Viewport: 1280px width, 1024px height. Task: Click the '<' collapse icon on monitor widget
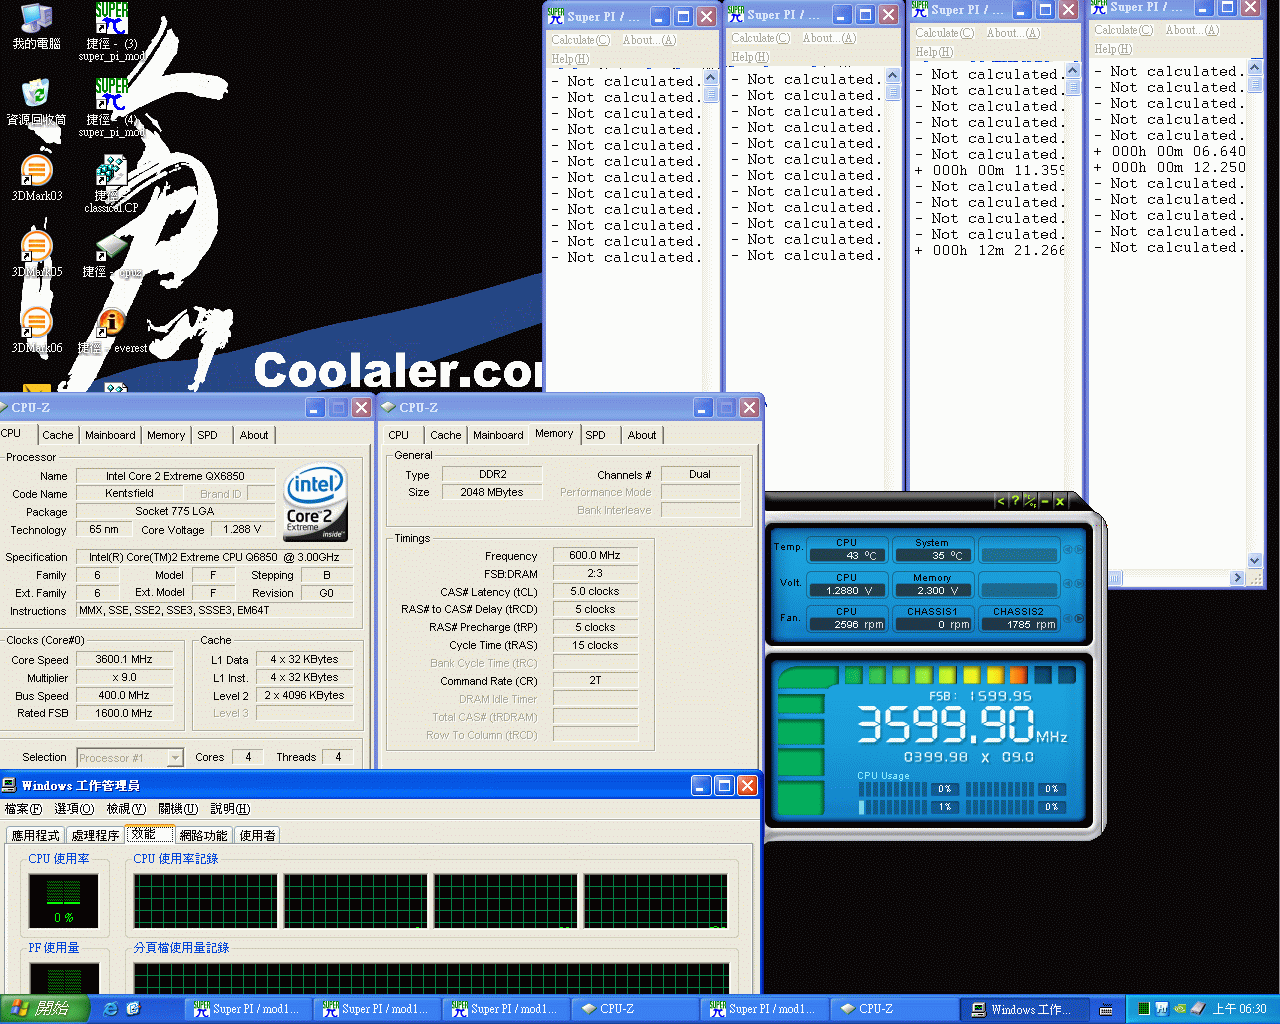1000,501
